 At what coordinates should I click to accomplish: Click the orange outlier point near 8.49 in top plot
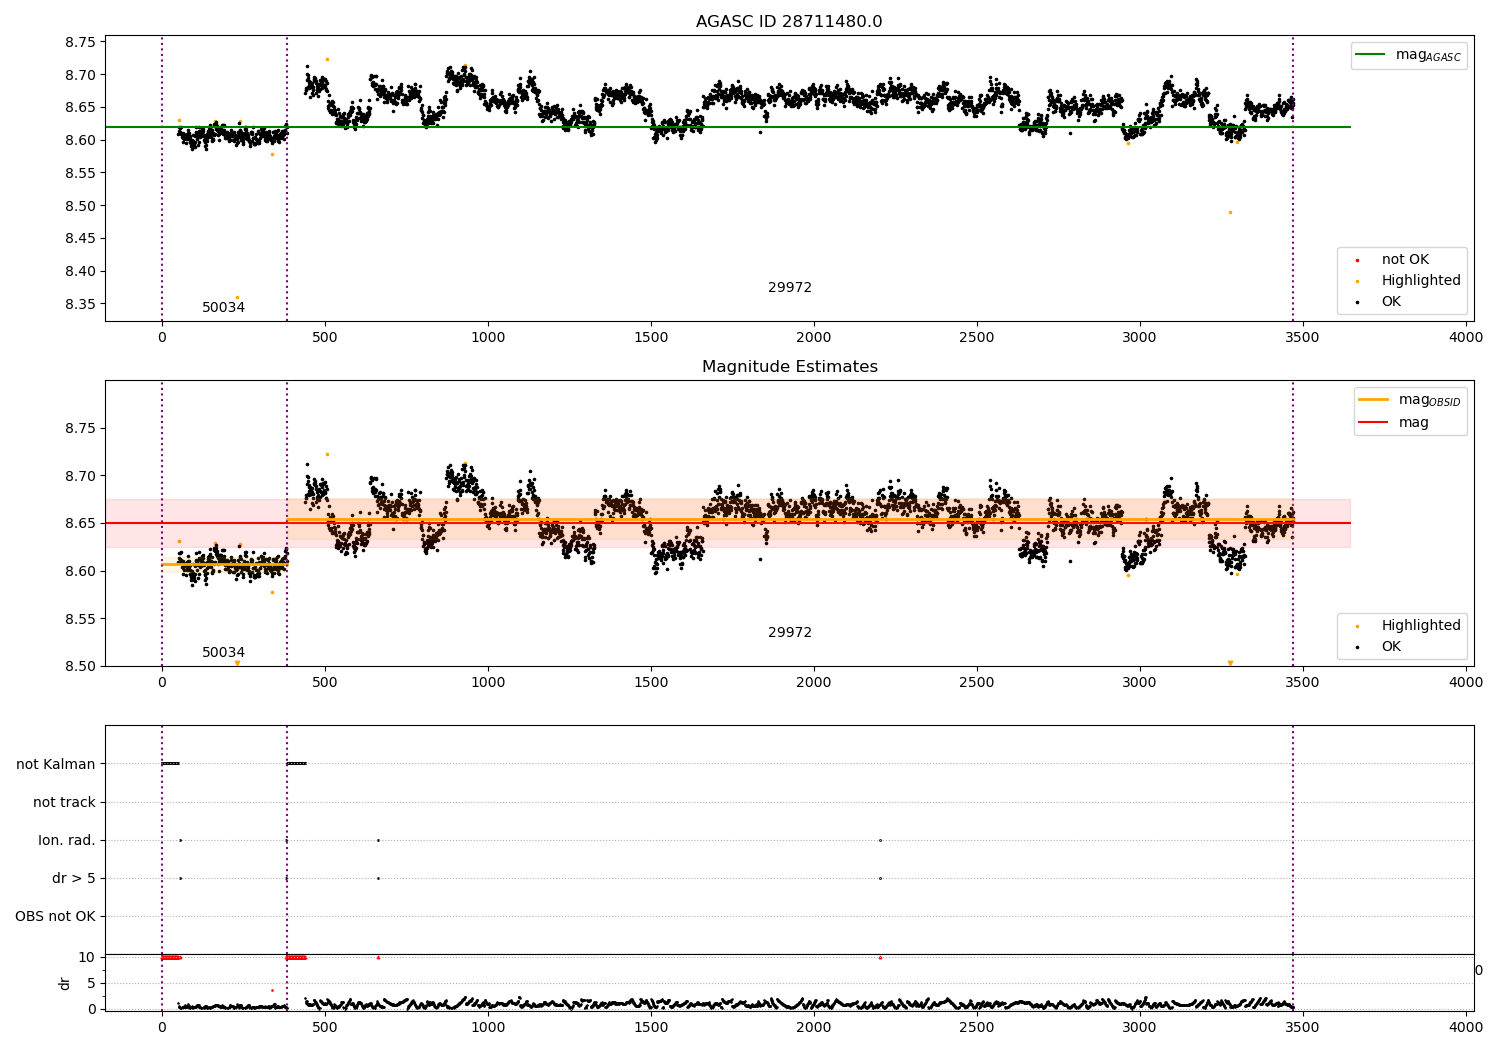(x=1230, y=212)
